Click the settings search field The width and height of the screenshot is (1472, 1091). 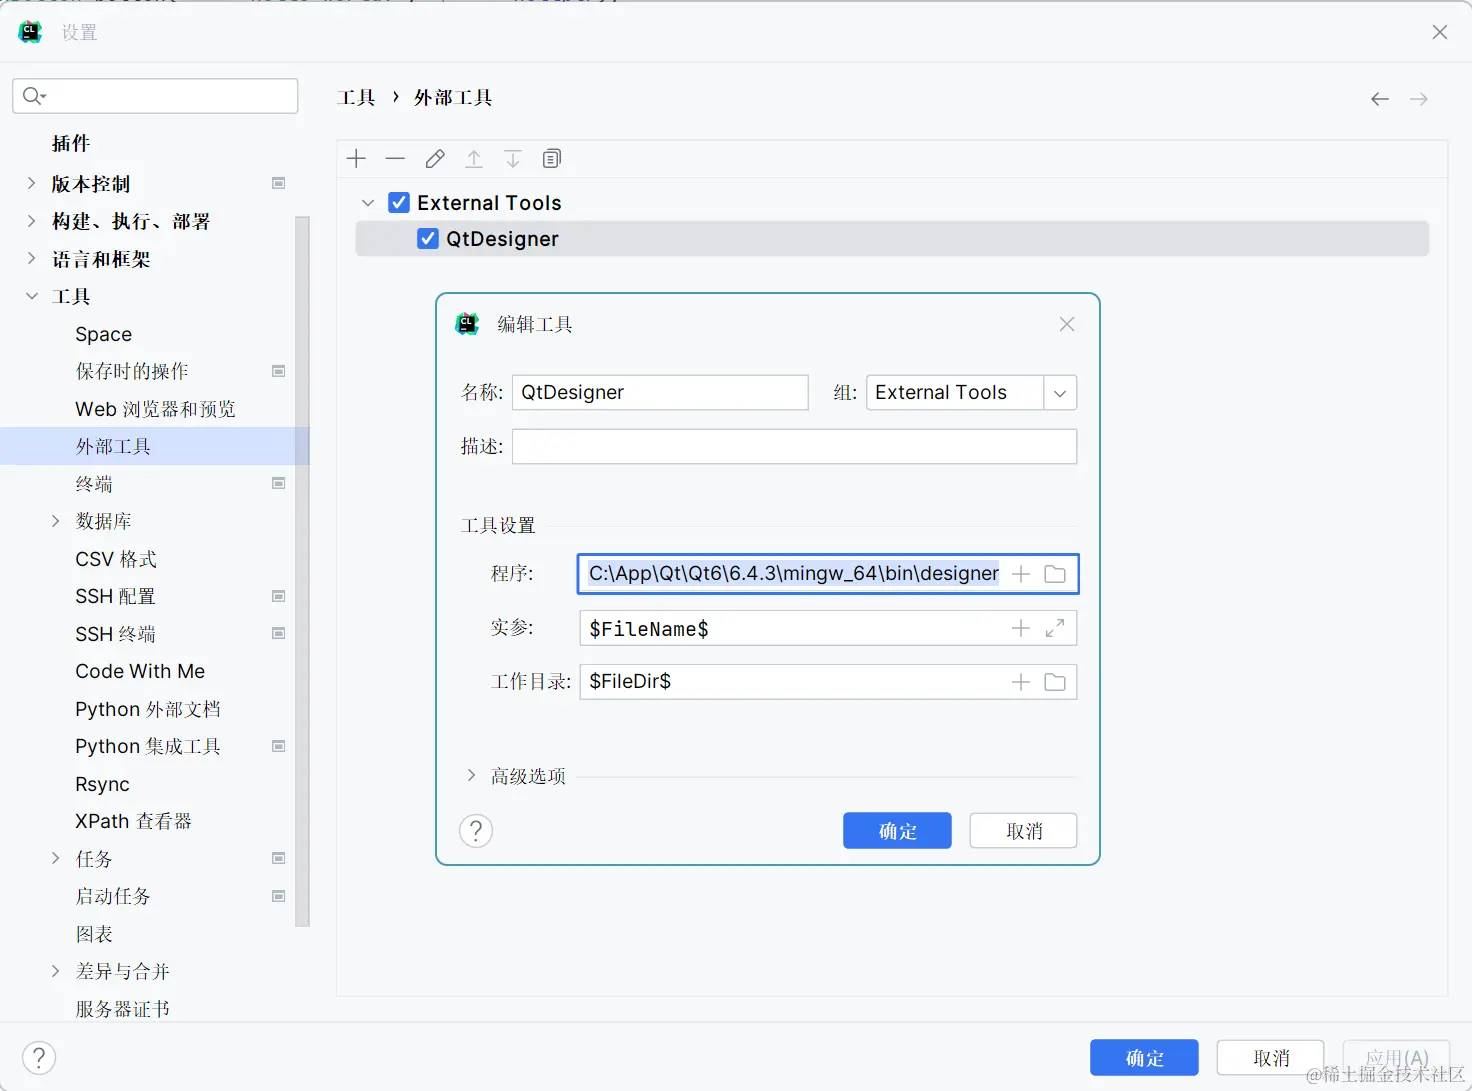click(155, 96)
